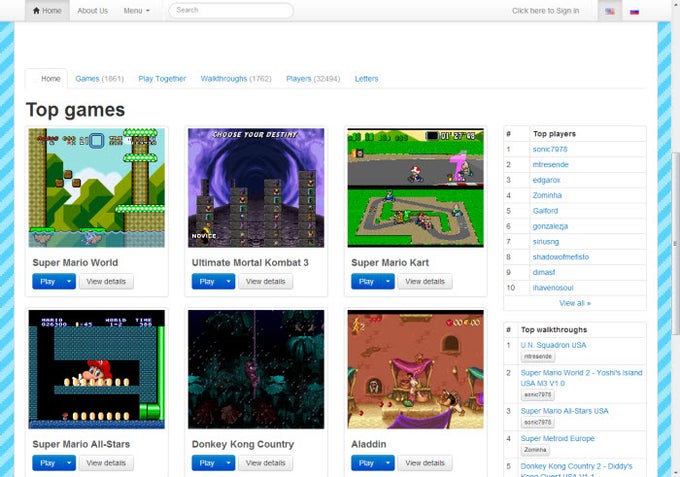Open Ultimate Mortal Kombat 3 thumbnail
The height and width of the screenshot is (477, 680).
(256, 188)
